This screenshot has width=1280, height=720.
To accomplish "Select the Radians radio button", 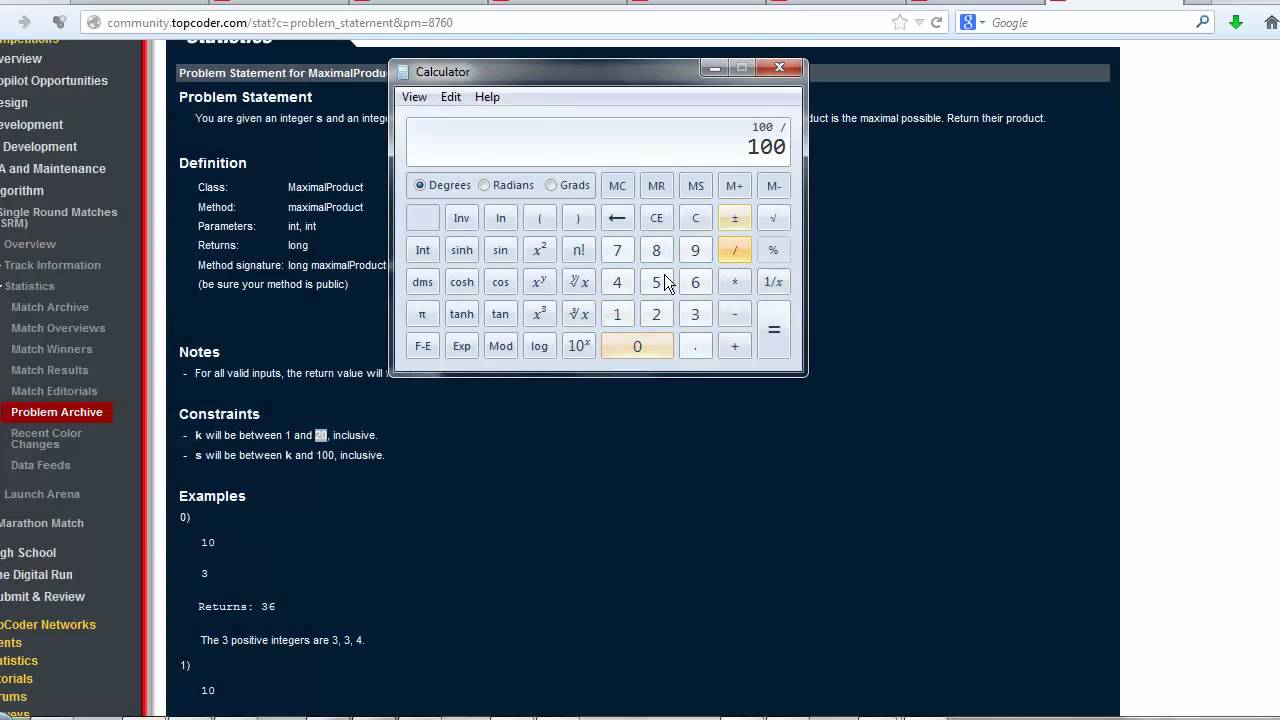I will tap(484, 185).
